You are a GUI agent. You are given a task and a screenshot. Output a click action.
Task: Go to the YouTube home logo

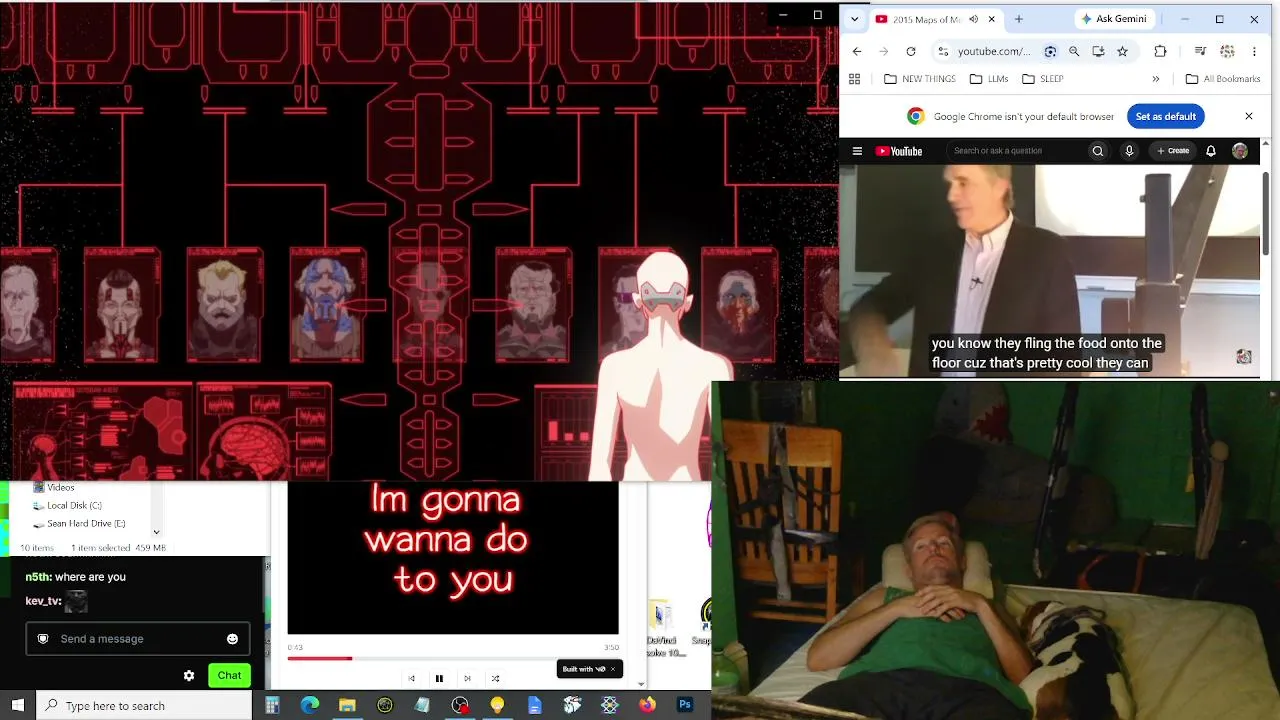click(899, 151)
